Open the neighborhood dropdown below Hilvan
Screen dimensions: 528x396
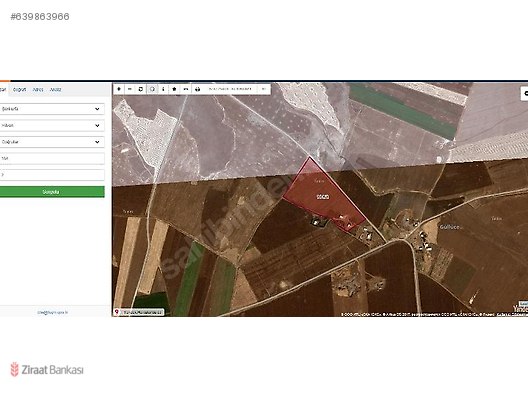tap(52, 142)
